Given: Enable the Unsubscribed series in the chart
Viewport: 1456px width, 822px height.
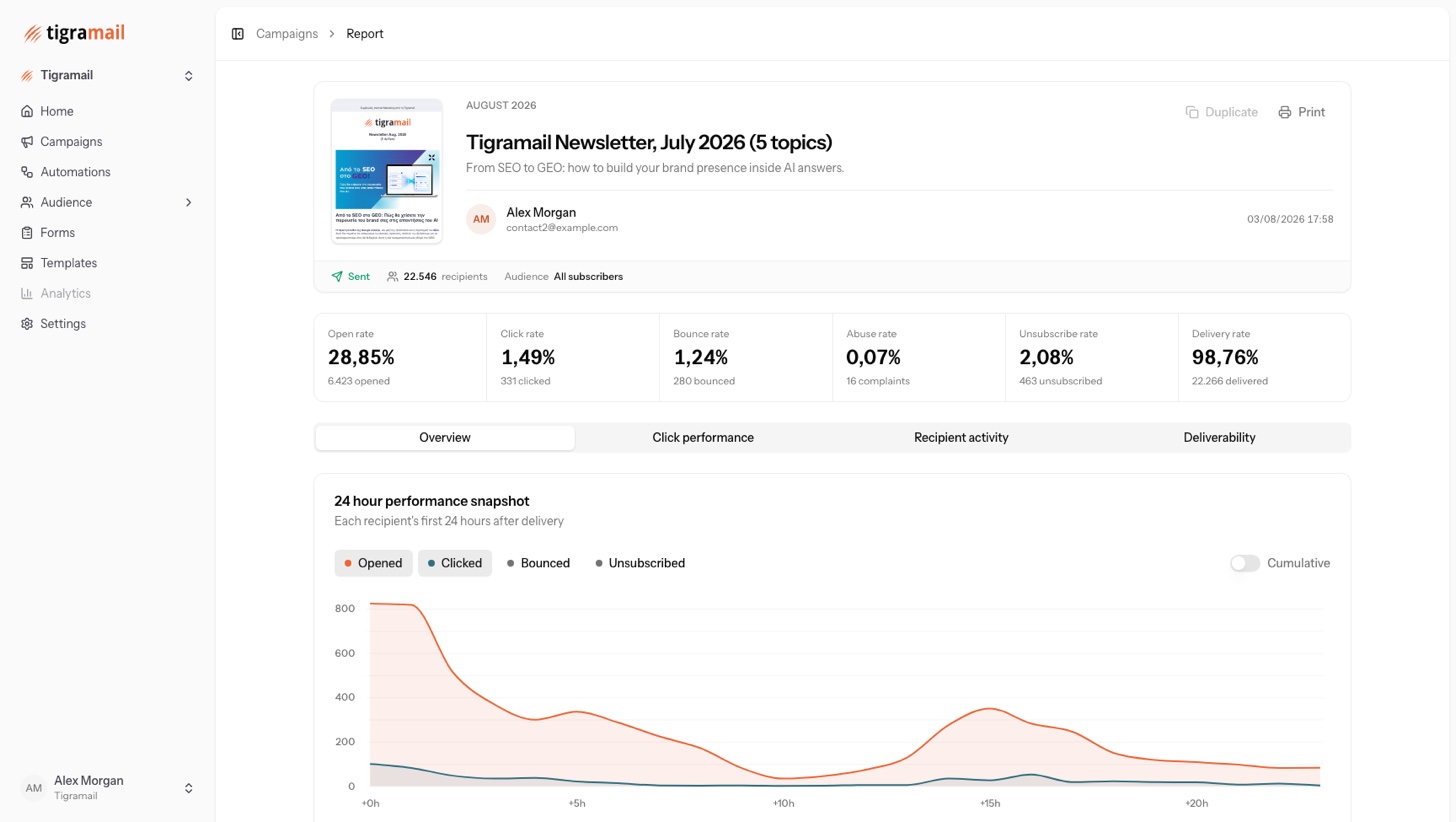Looking at the screenshot, I should pos(640,563).
